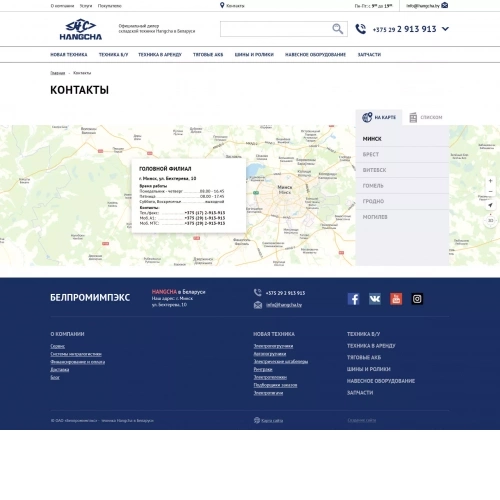This screenshot has height=500, width=500.
Task: Open the Карта сайта footer link
Action: [272, 421]
